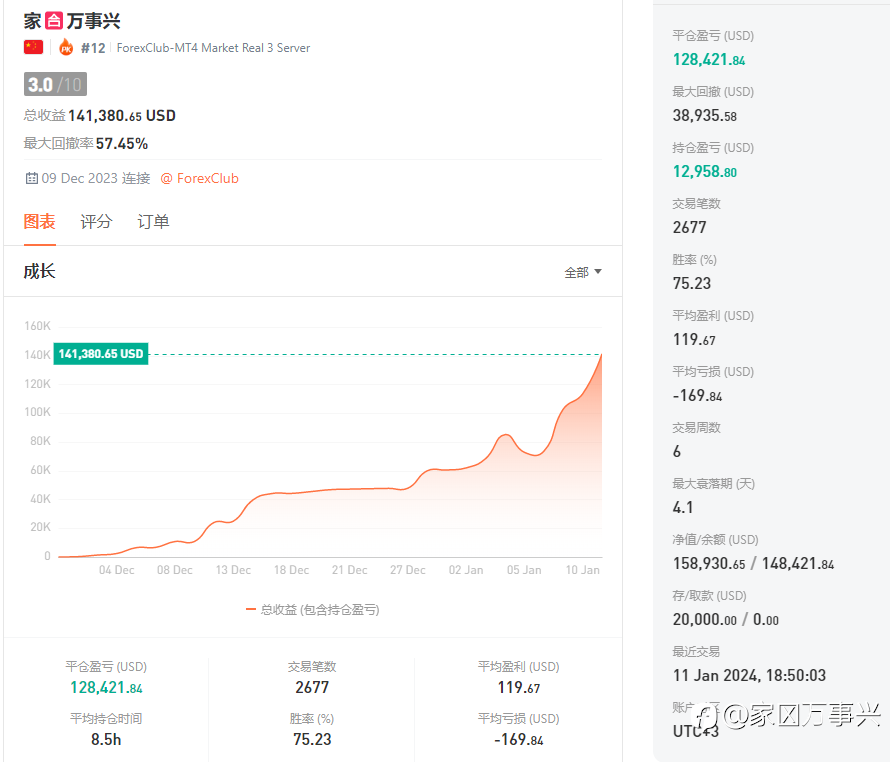Screen dimensions: 890x762
Task: Click trading weeks value 6
Action: (x=677, y=451)
